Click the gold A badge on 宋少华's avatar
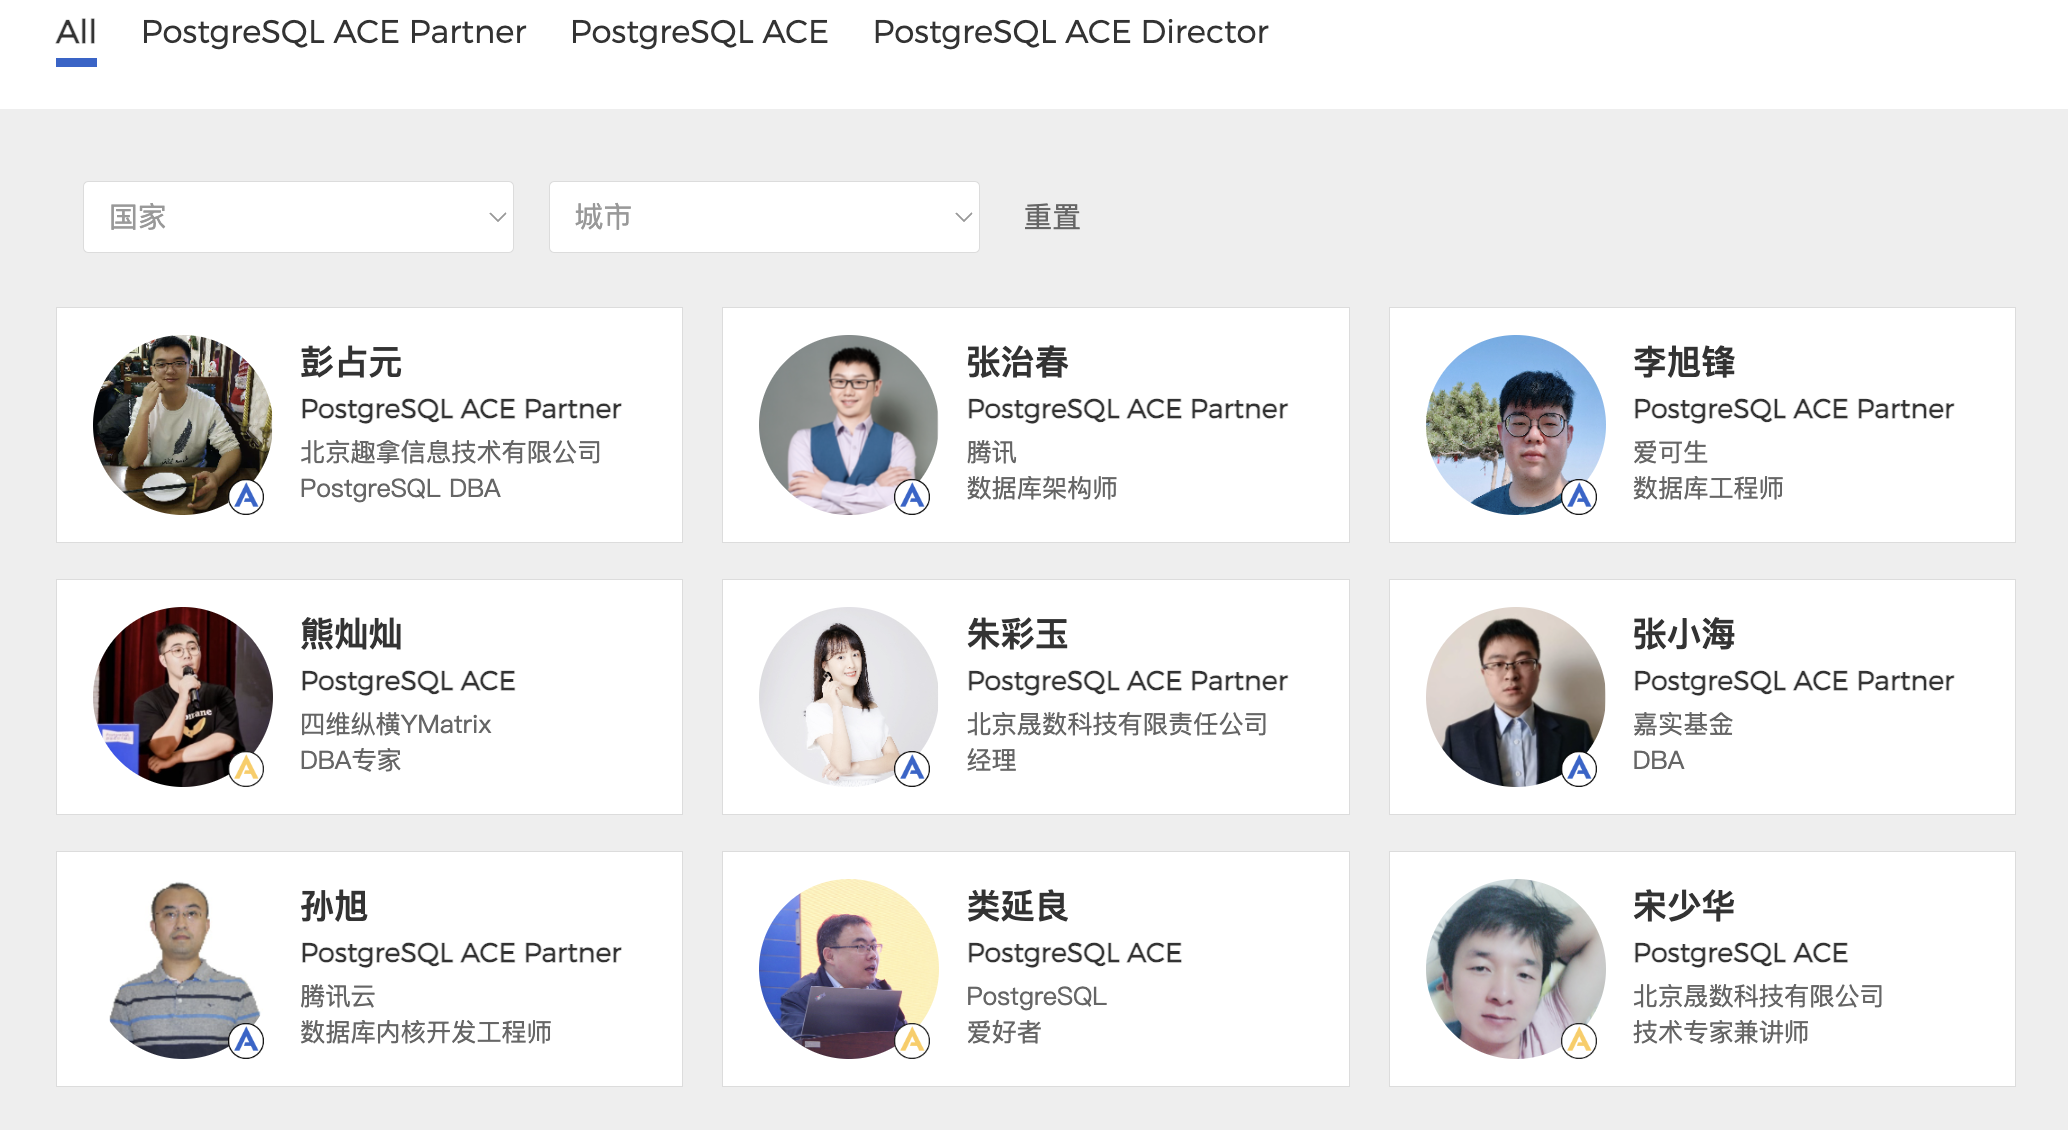This screenshot has width=2068, height=1130. (1579, 1041)
